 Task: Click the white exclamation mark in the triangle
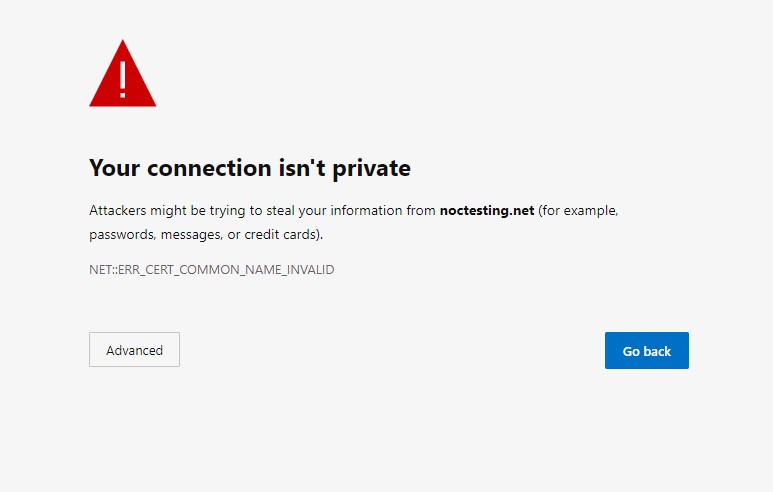click(123, 79)
